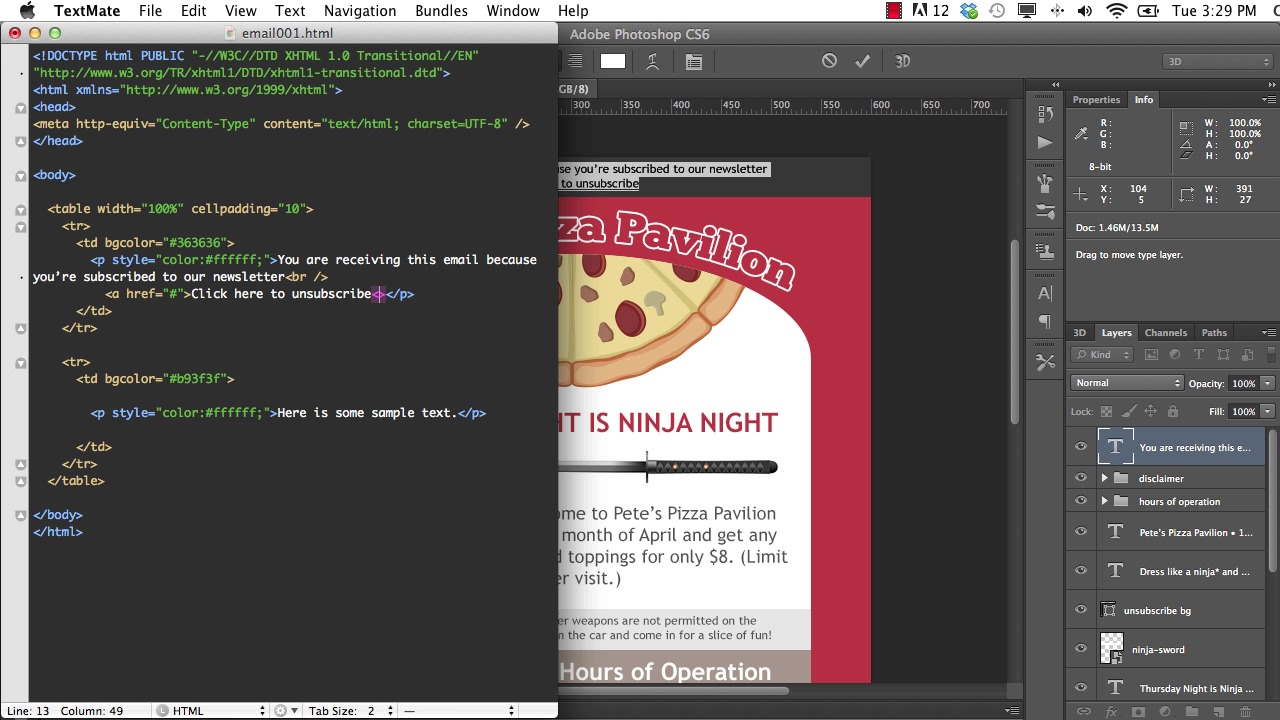The width and height of the screenshot is (1280, 720).
Task: Expand the disclaimer layer group
Action: click(x=1104, y=478)
